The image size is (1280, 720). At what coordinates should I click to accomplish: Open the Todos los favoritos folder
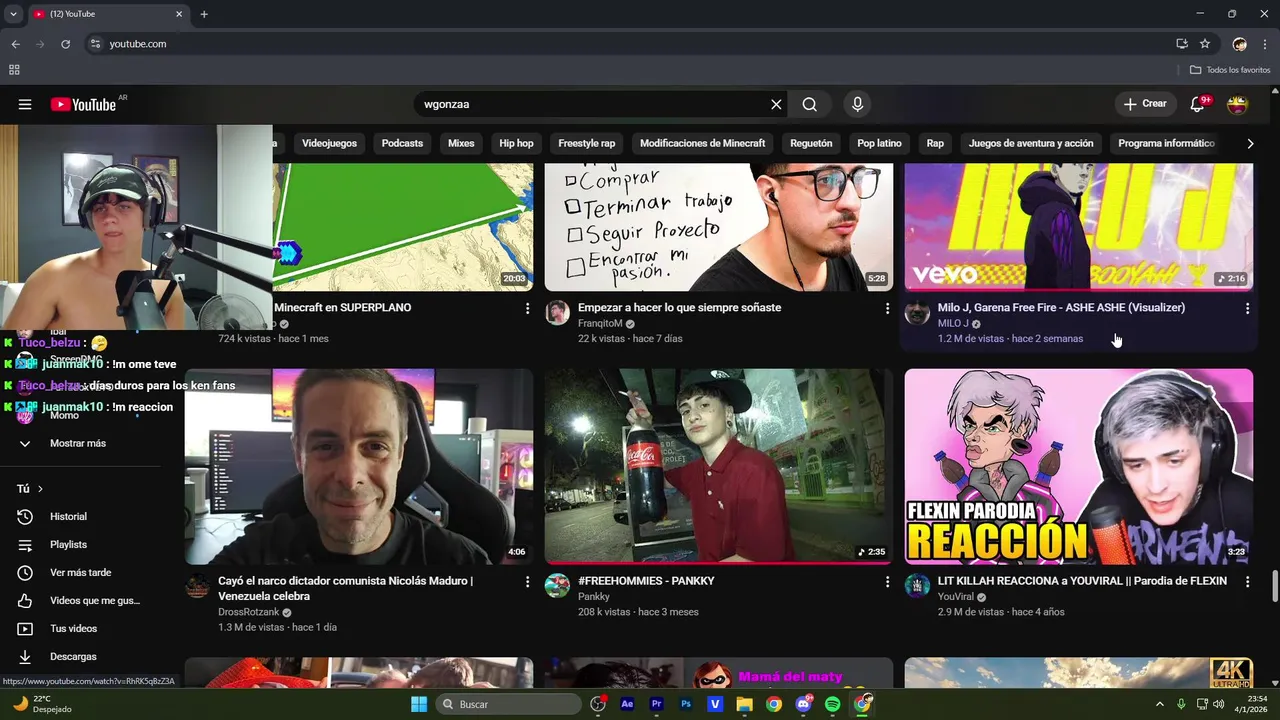(x=1230, y=70)
